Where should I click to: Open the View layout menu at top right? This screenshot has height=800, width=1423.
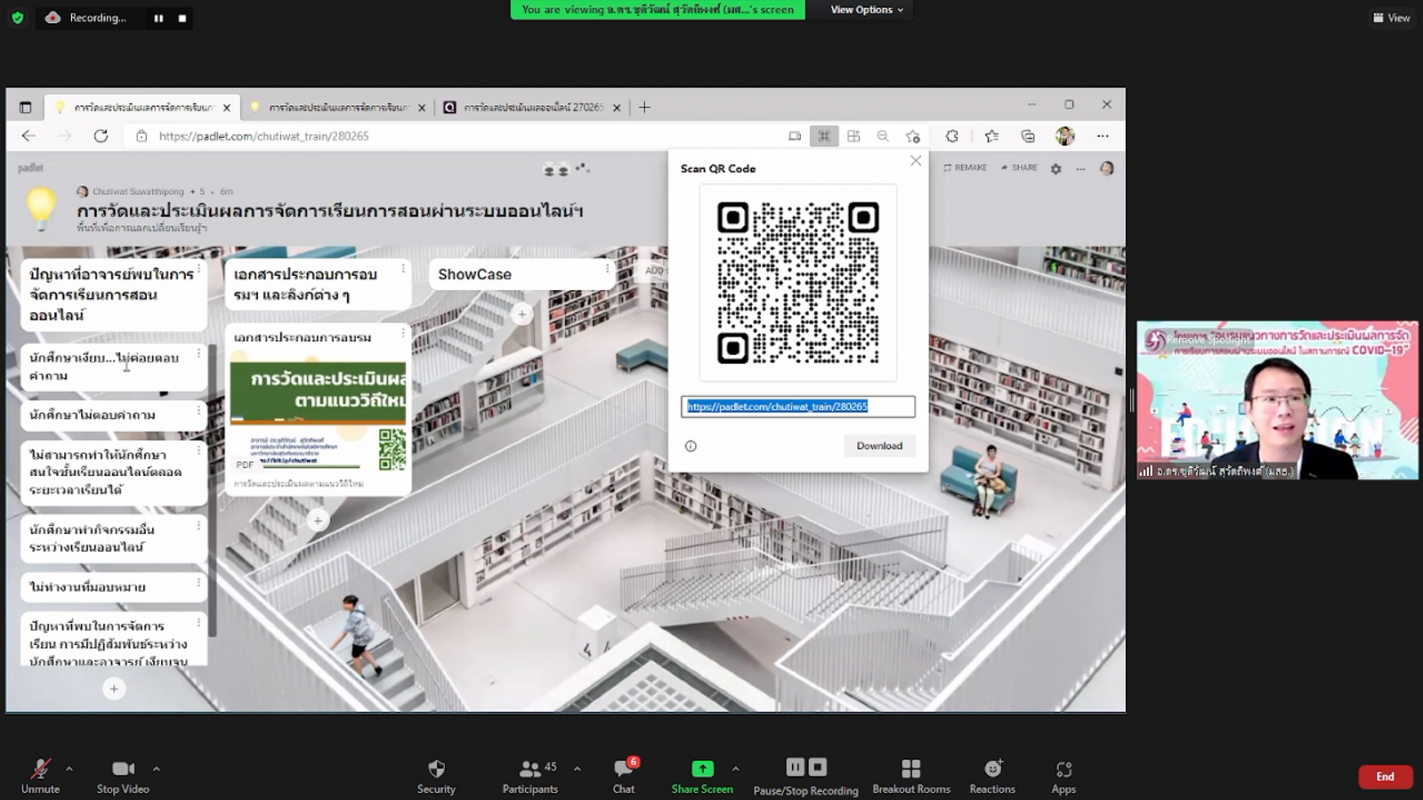click(1392, 18)
